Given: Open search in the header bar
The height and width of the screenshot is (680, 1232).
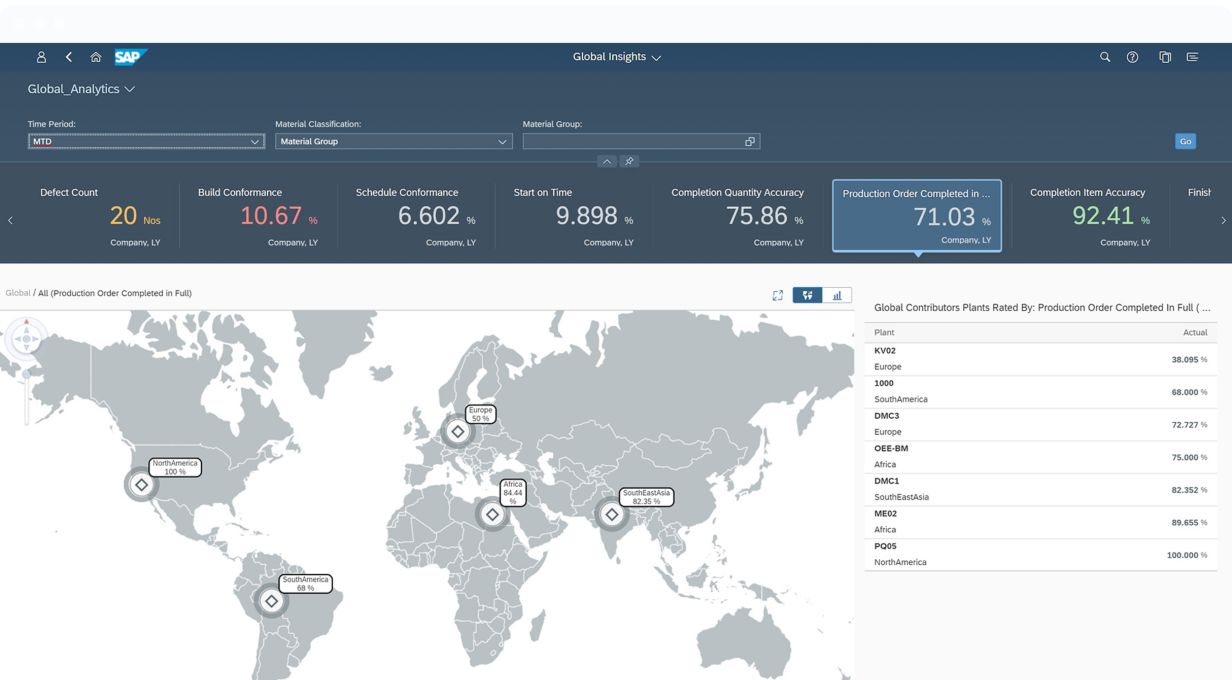Looking at the screenshot, I should pyautogui.click(x=1105, y=57).
